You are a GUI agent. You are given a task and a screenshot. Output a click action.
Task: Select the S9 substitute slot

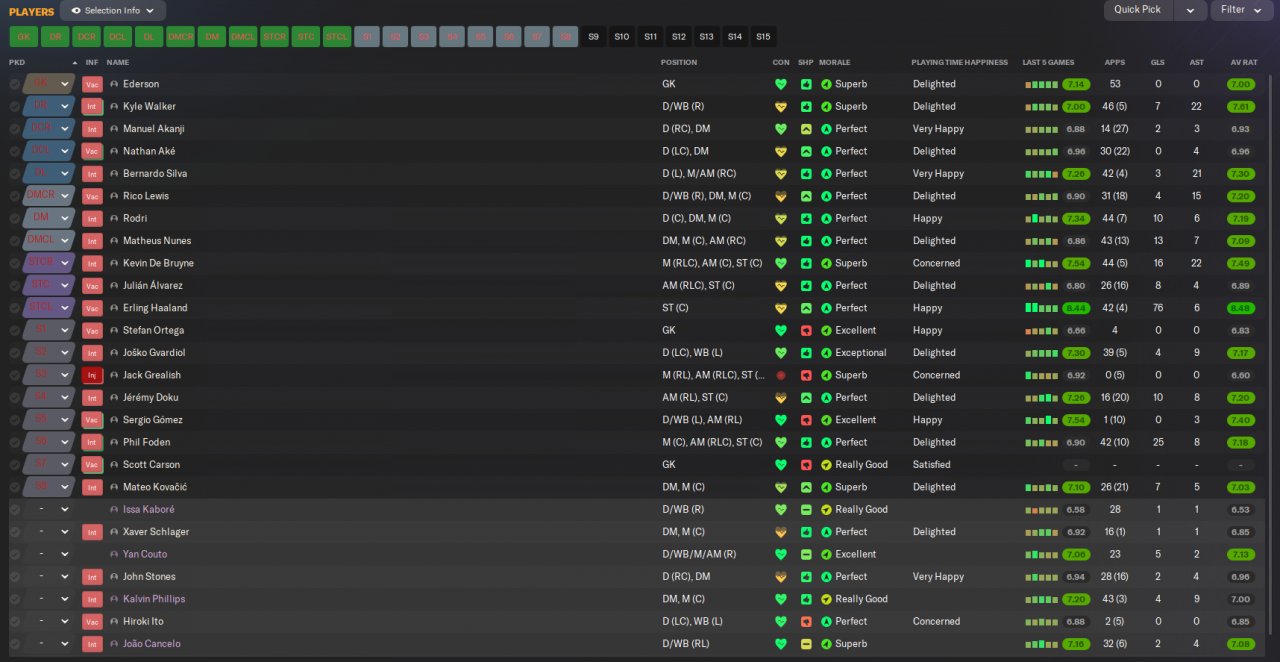coord(594,37)
